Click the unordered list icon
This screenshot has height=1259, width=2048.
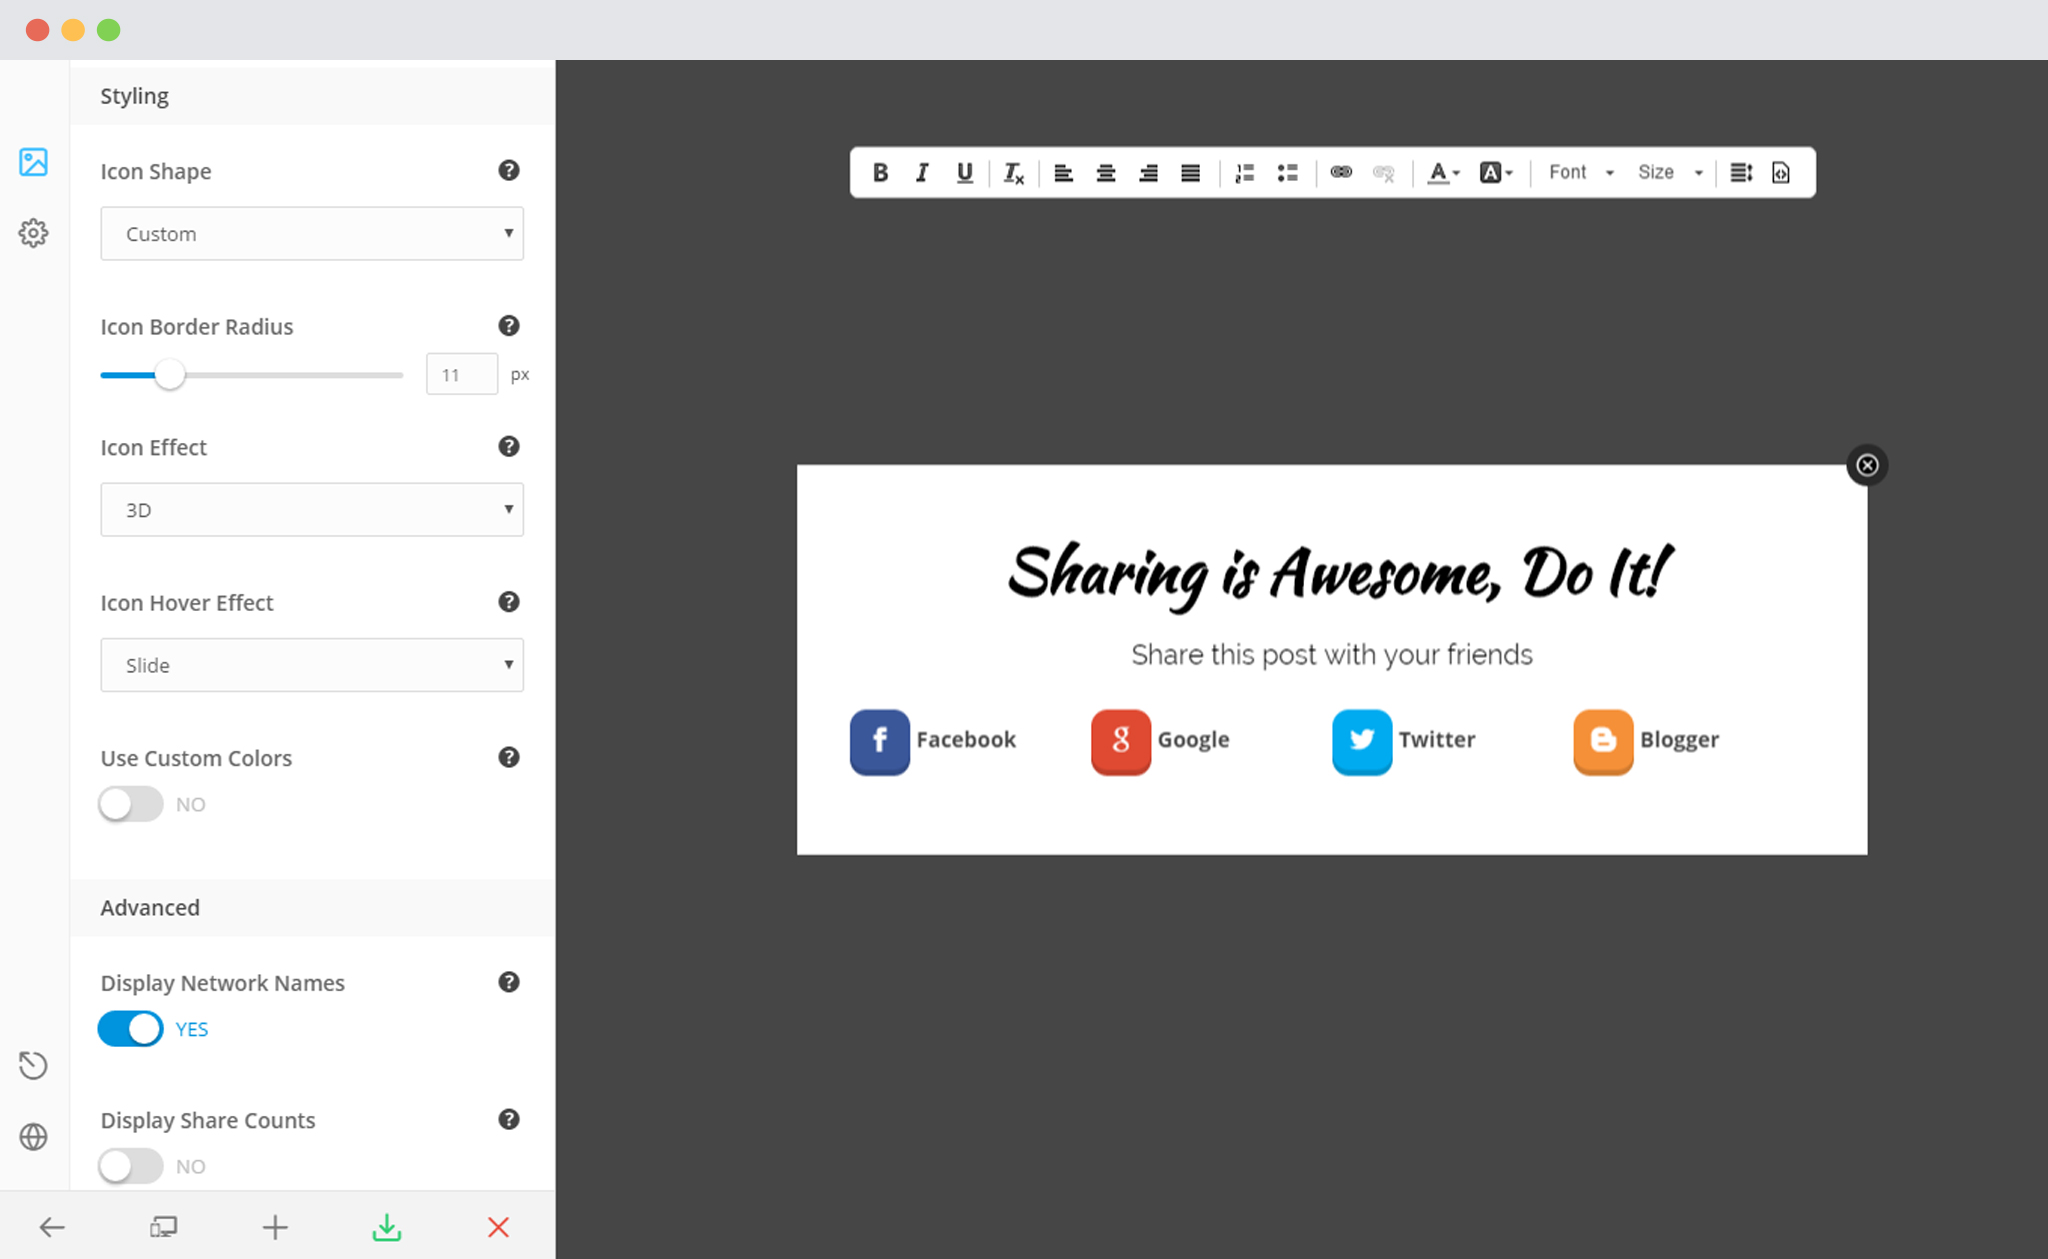tap(1287, 171)
